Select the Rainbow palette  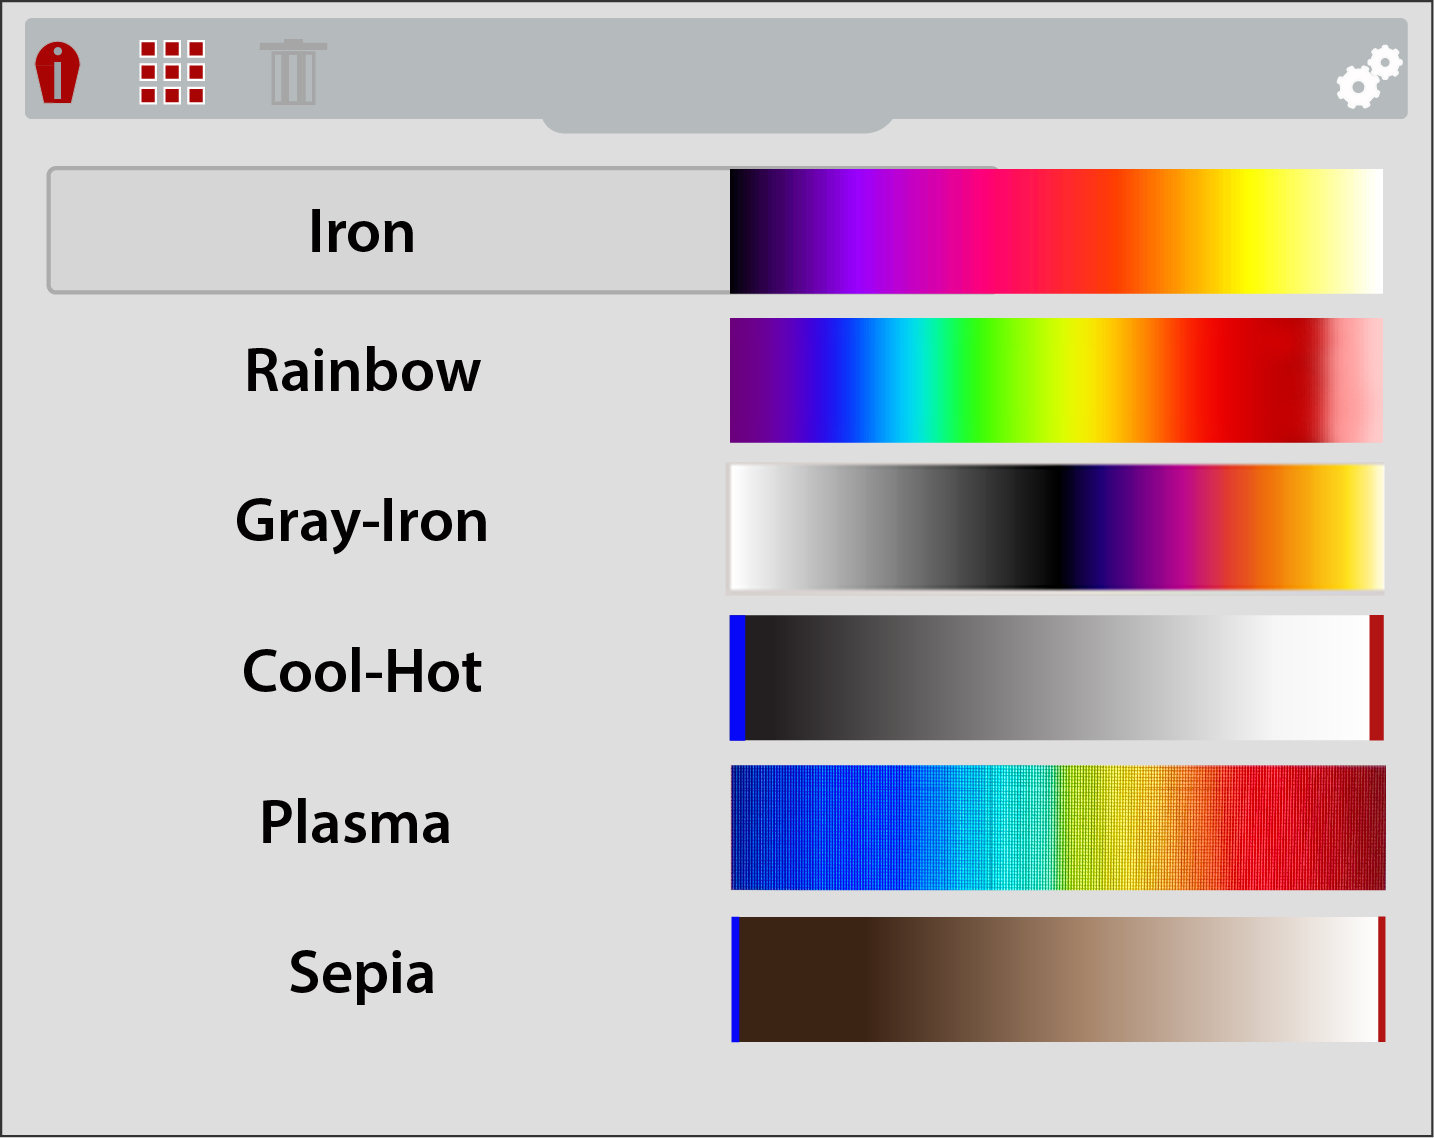point(362,371)
